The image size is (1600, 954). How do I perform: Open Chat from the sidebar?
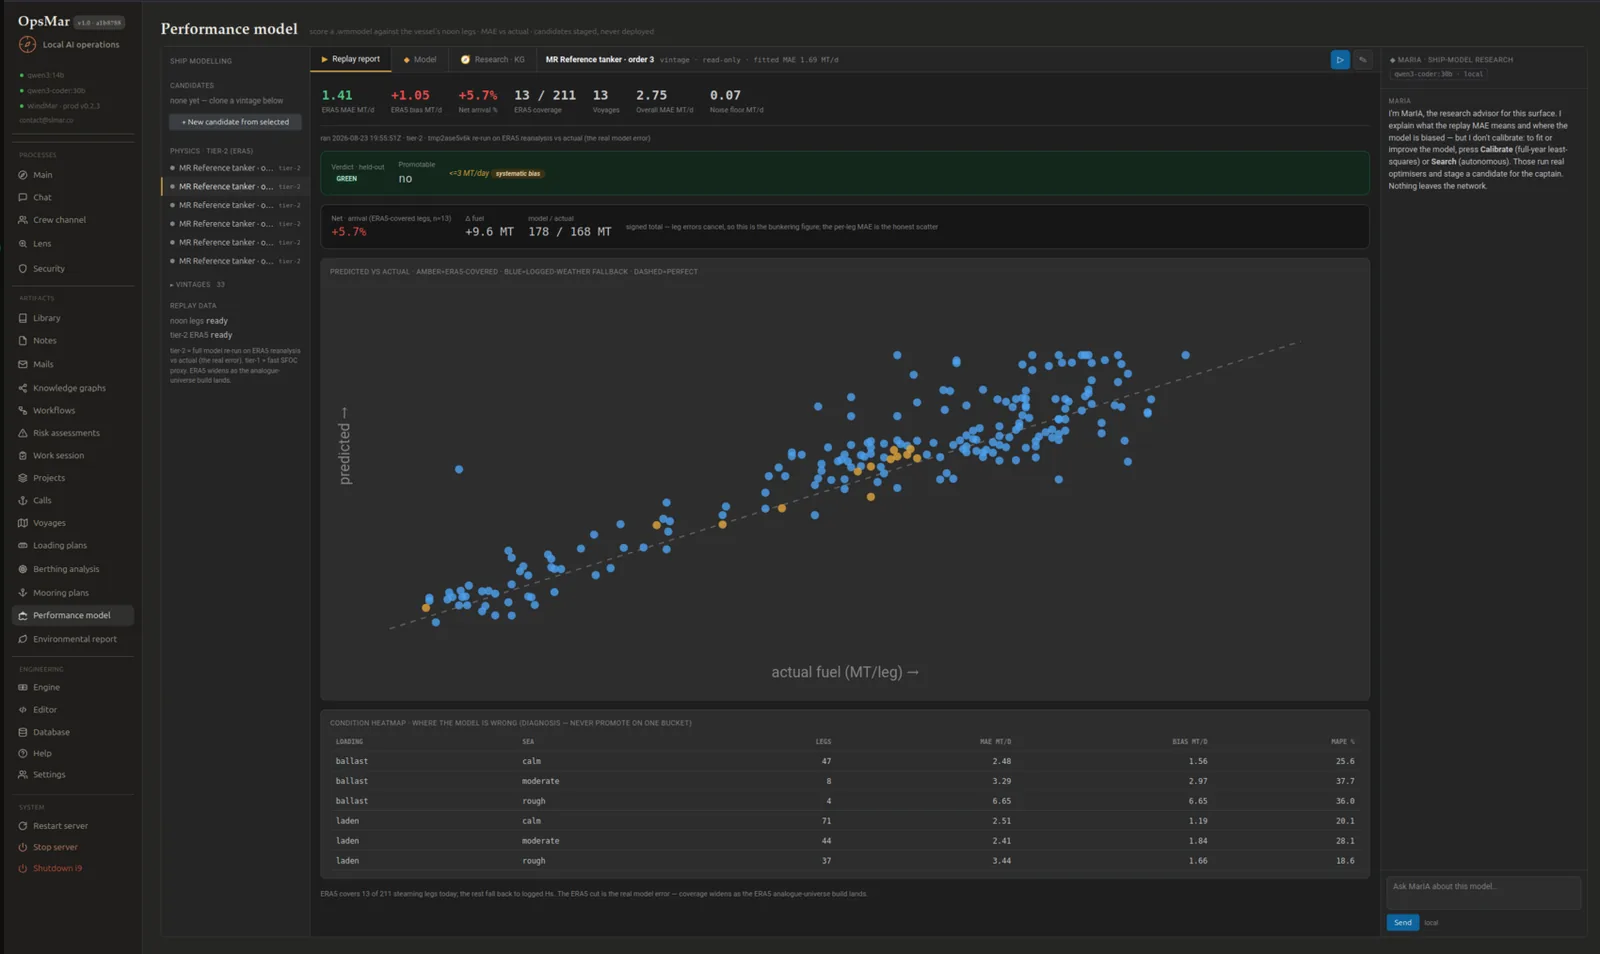(x=42, y=197)
